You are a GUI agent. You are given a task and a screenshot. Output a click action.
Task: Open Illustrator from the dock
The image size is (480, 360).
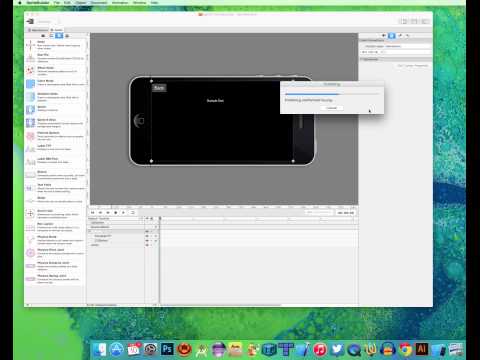422,349
